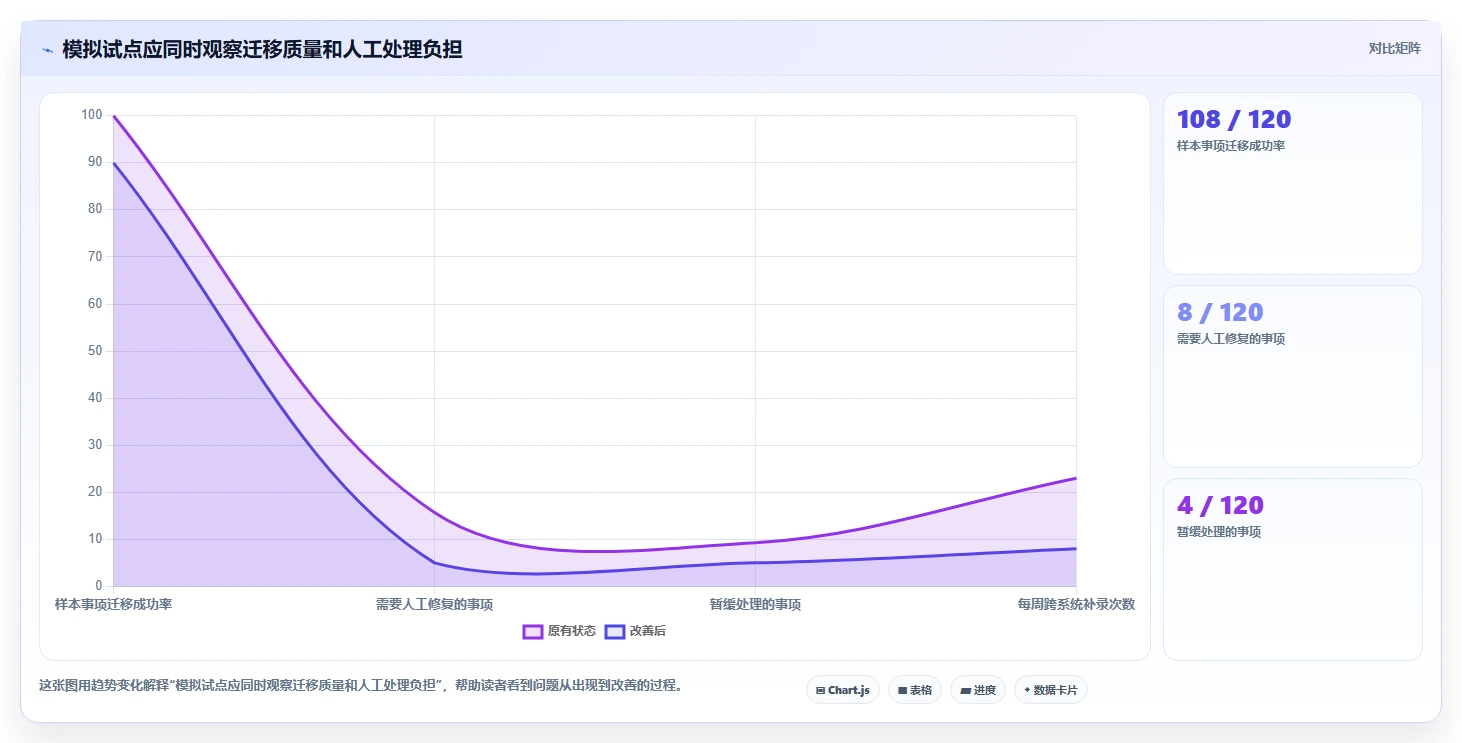The image size is (1462, 743).
Task: Click the card label 样本事项迁移成功率
Action: [x=1231, y=146]
